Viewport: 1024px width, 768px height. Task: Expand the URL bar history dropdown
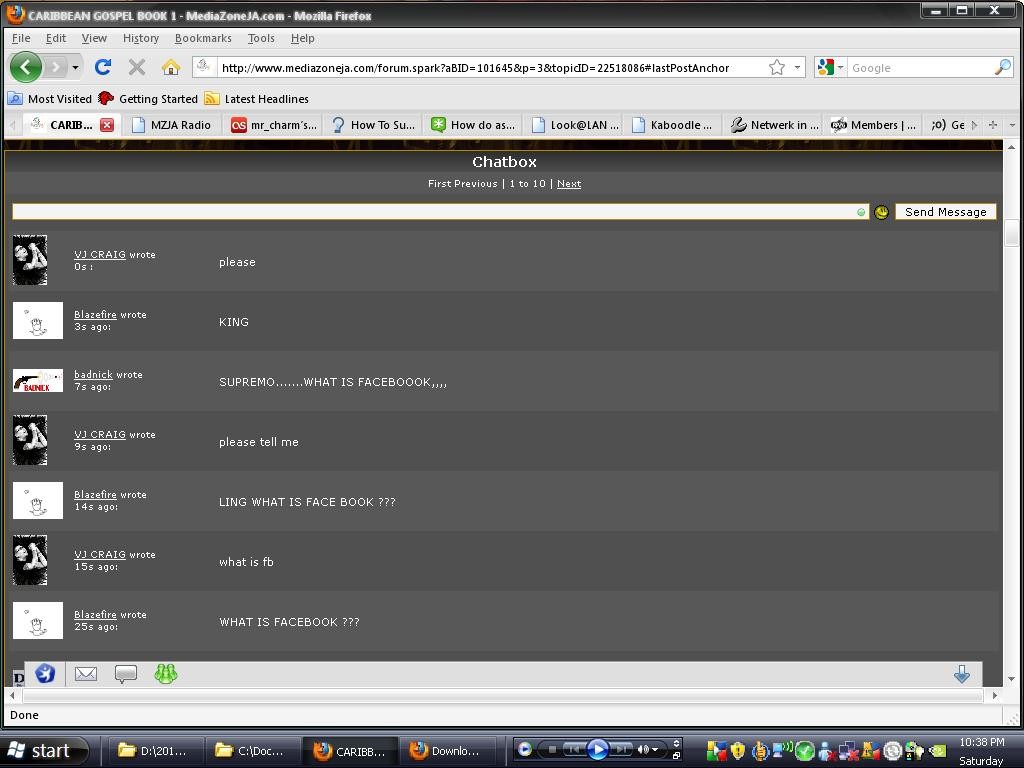pyautogui.click(x=797, y=67)
